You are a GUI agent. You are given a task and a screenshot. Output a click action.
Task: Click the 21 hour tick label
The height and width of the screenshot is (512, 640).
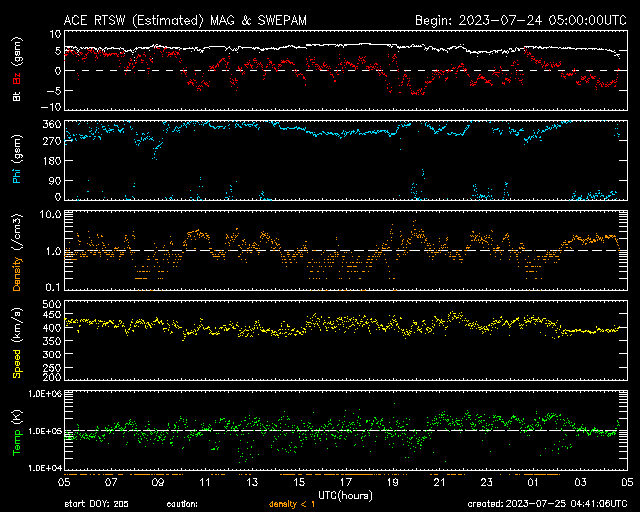[438, 482]
